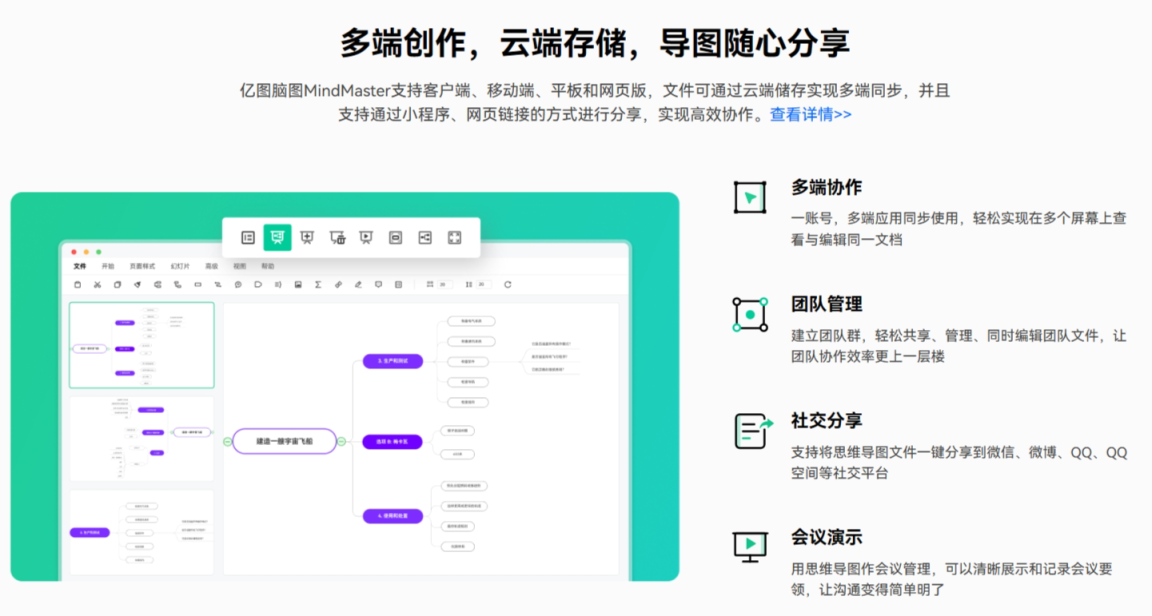Select the purple node 3. 生产和测试

(x=392, y=360)
